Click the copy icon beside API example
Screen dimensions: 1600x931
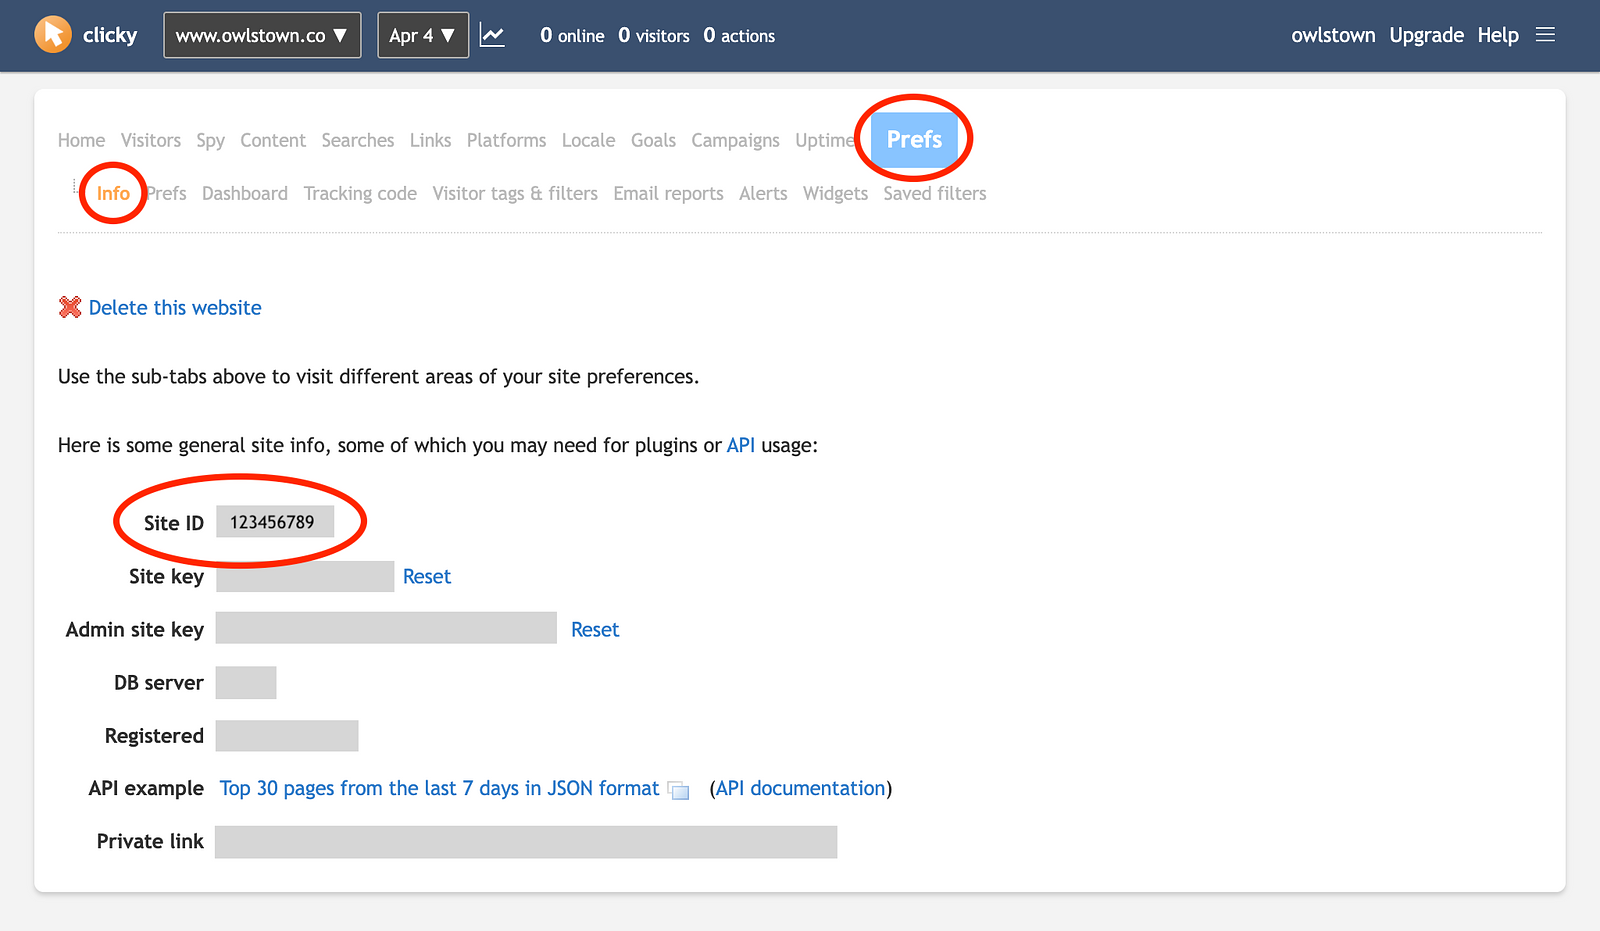pyautogui.click(x=679, y=790)
